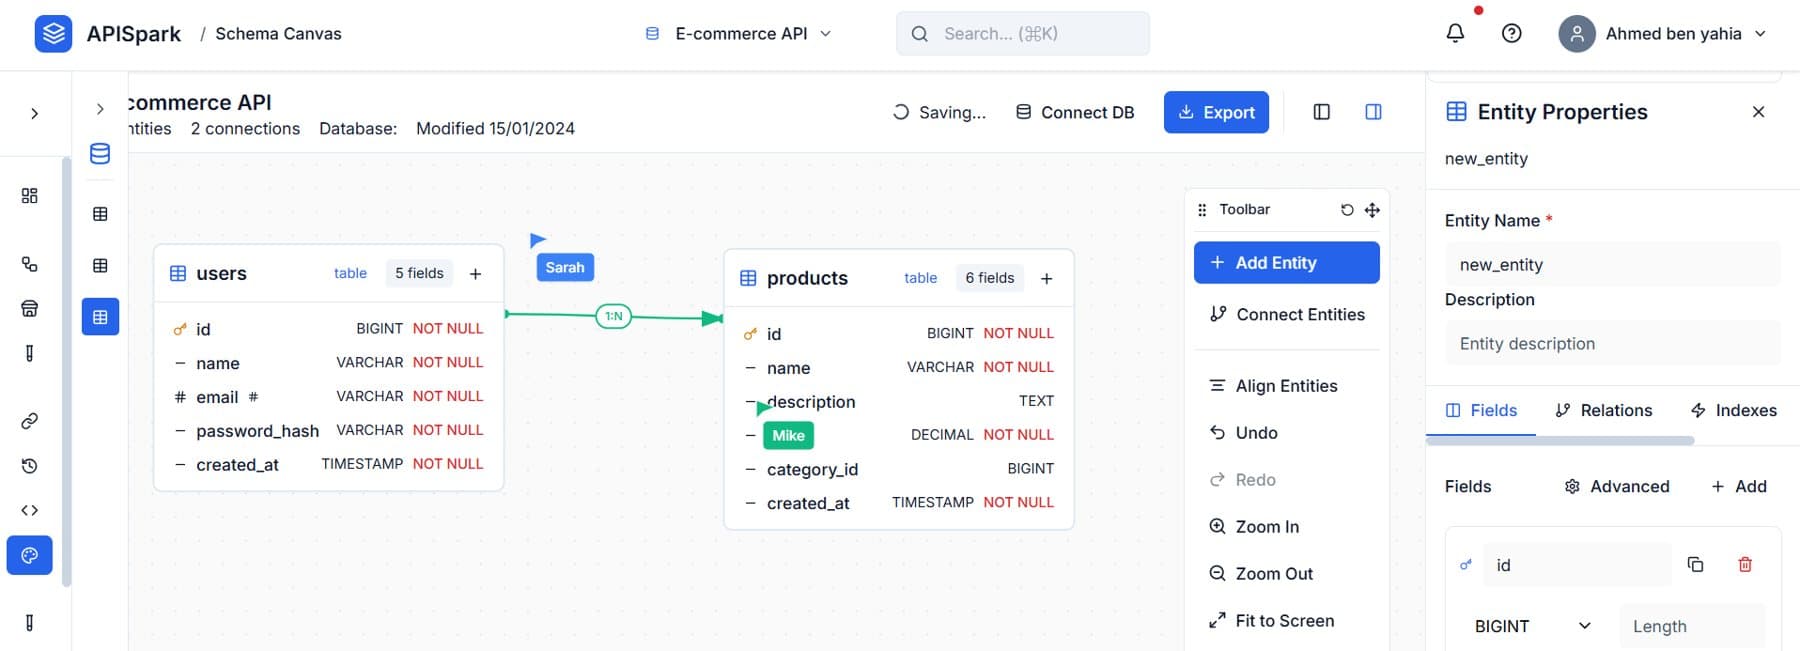The width and height of the screenshot is (1800, 651).
Task: Click the blue Export button
Action: [1216, 112]
